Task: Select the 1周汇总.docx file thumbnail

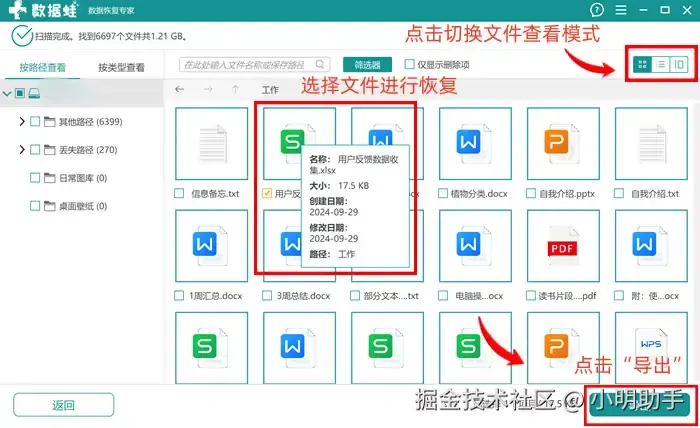Action: click(212, 246)
